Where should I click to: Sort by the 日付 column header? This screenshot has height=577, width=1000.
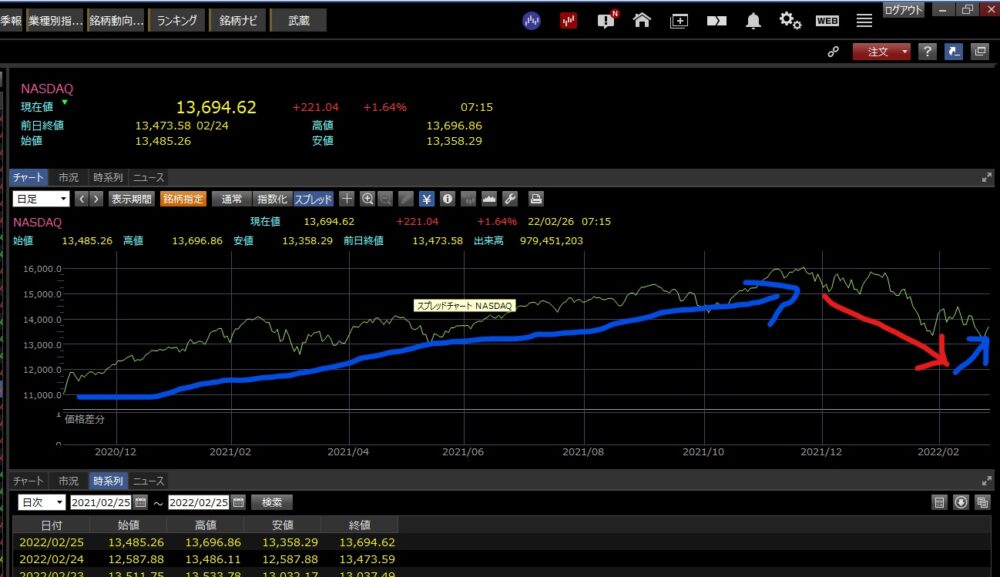point(52,525)
